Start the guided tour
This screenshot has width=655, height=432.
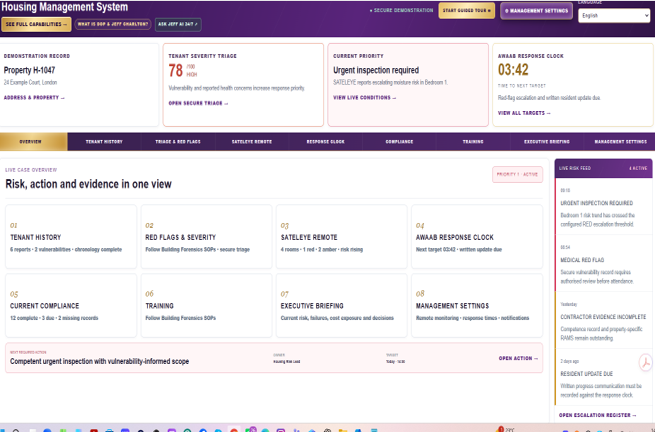pos(467,10)
